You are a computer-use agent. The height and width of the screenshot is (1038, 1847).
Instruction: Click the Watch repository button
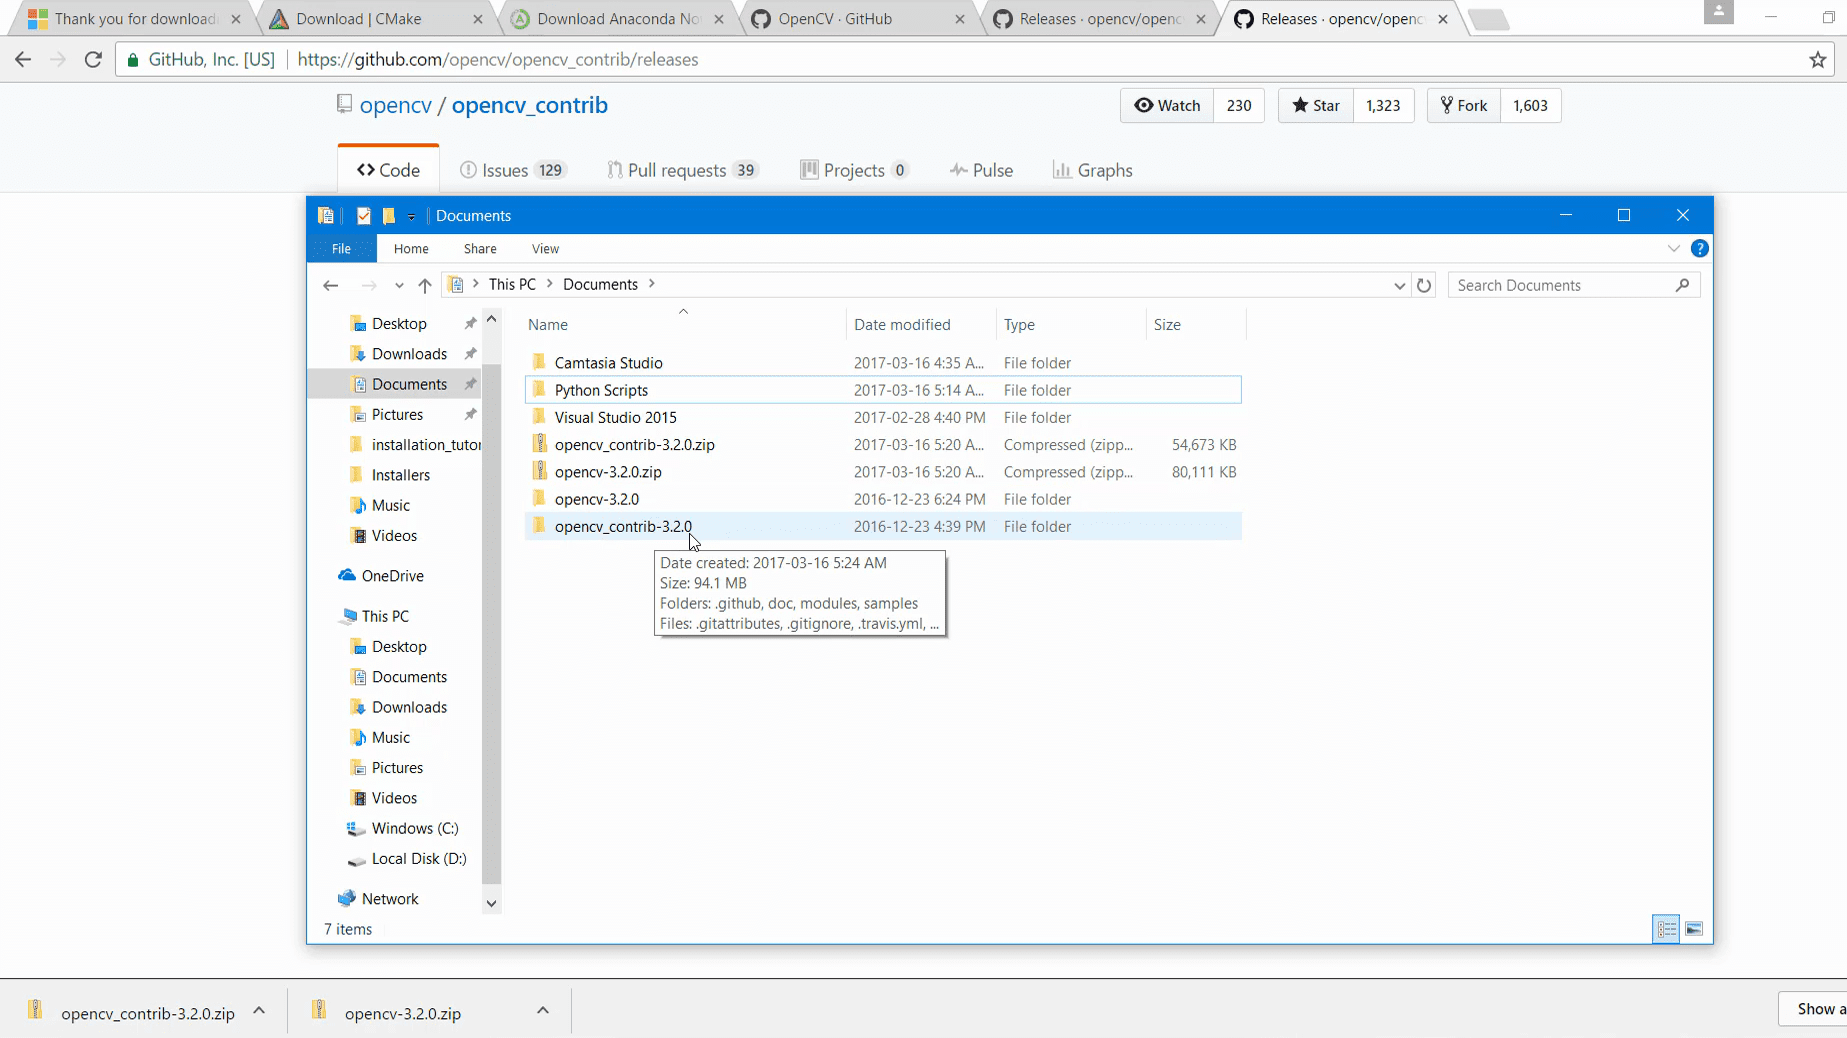point(1167,105)
